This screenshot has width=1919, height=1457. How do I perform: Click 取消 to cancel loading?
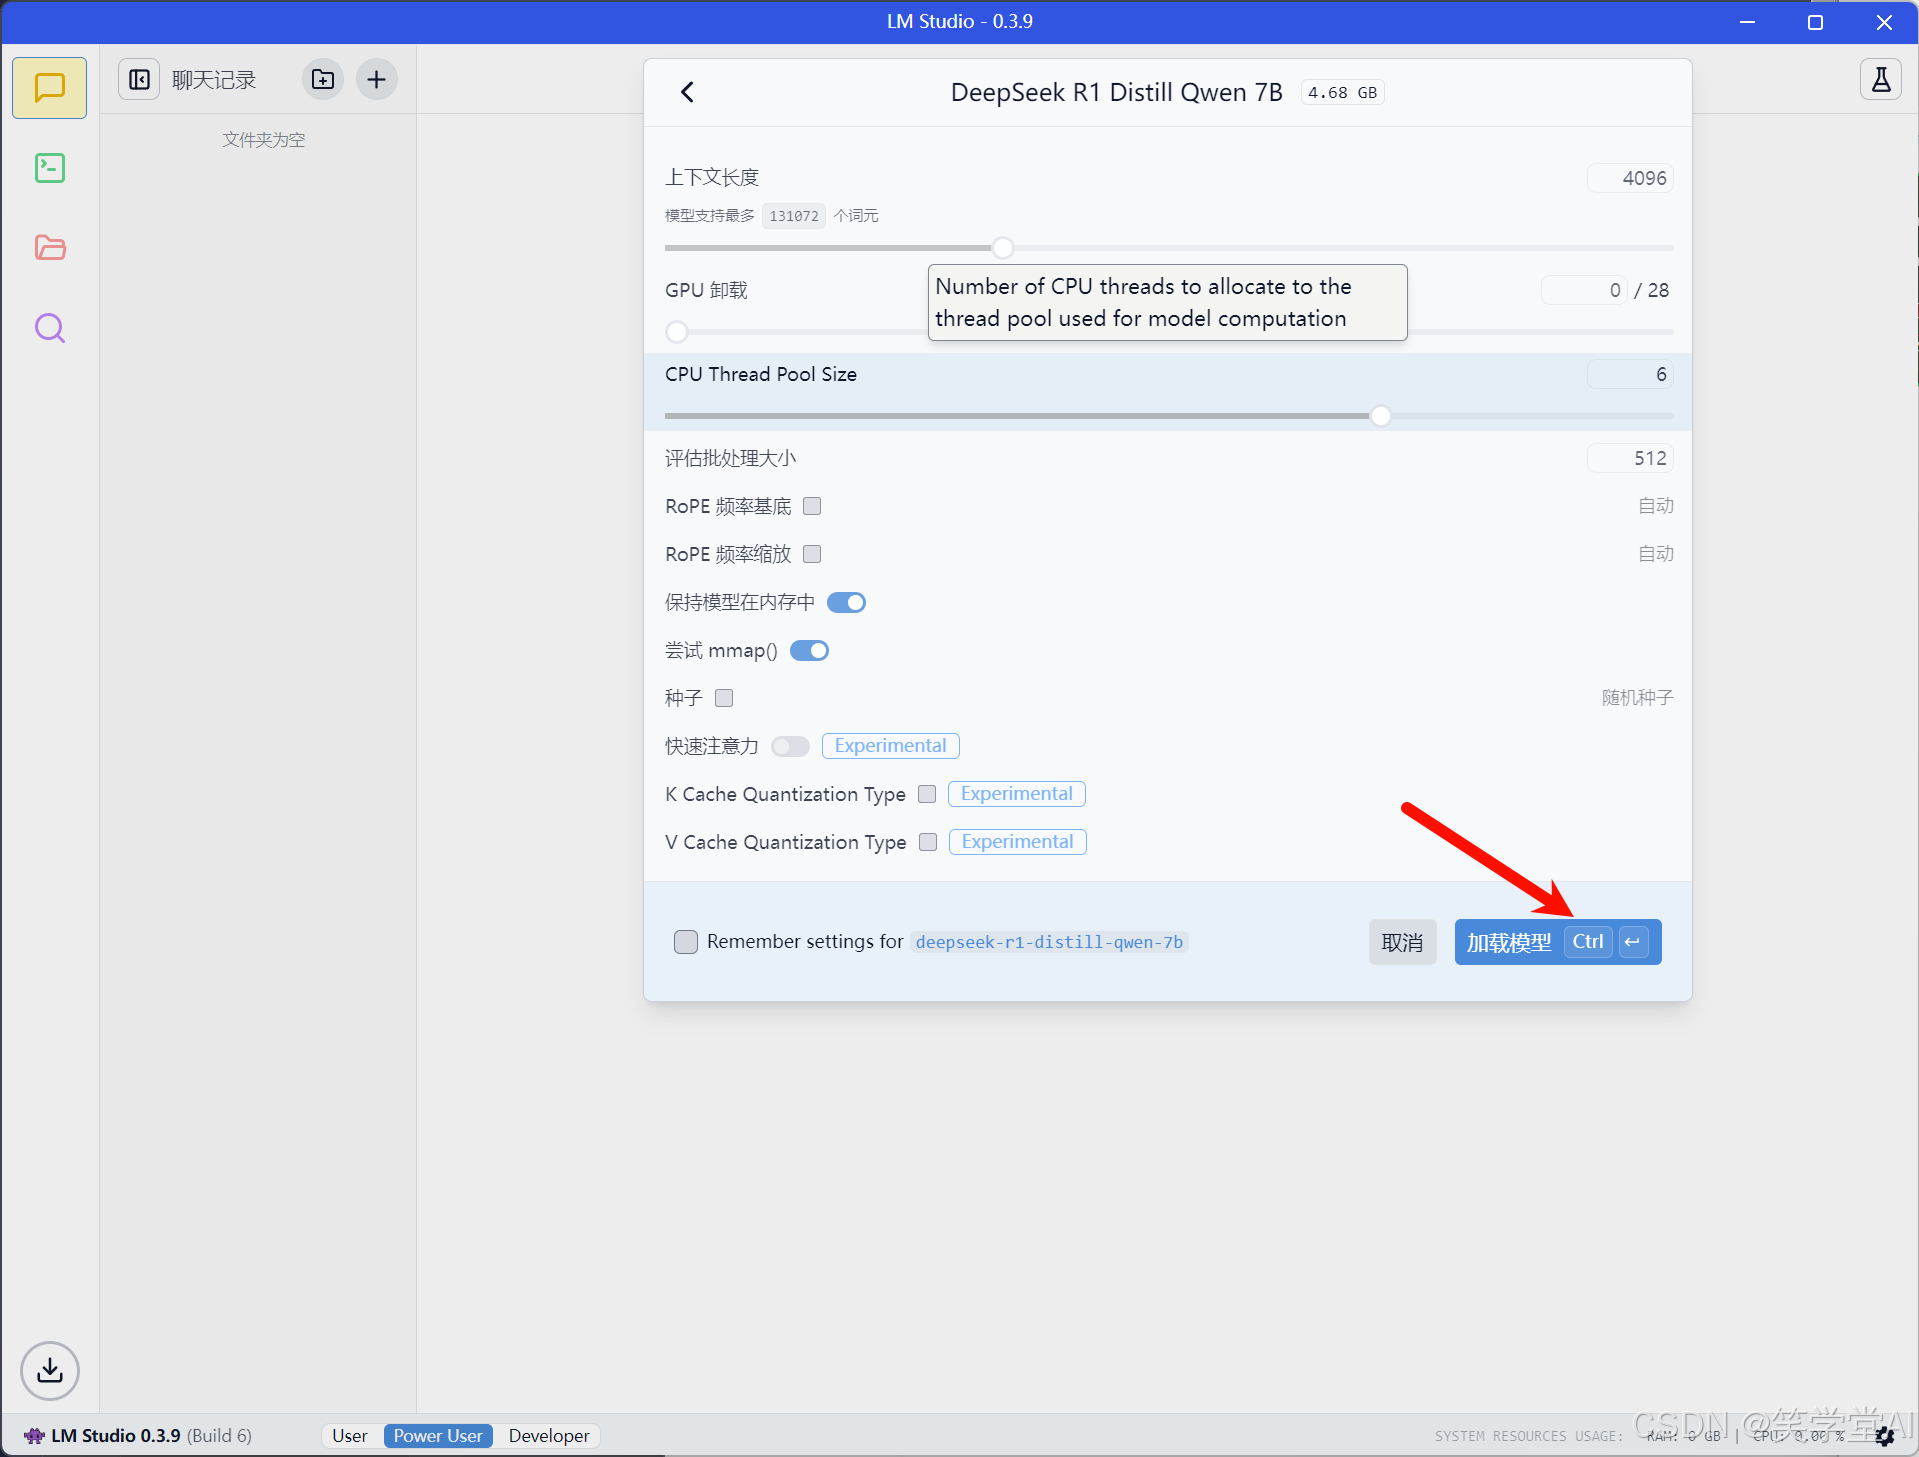click(x=1402, y=942)
